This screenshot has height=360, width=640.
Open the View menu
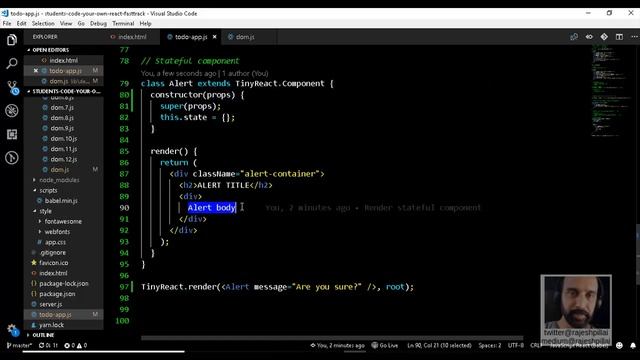66,24
